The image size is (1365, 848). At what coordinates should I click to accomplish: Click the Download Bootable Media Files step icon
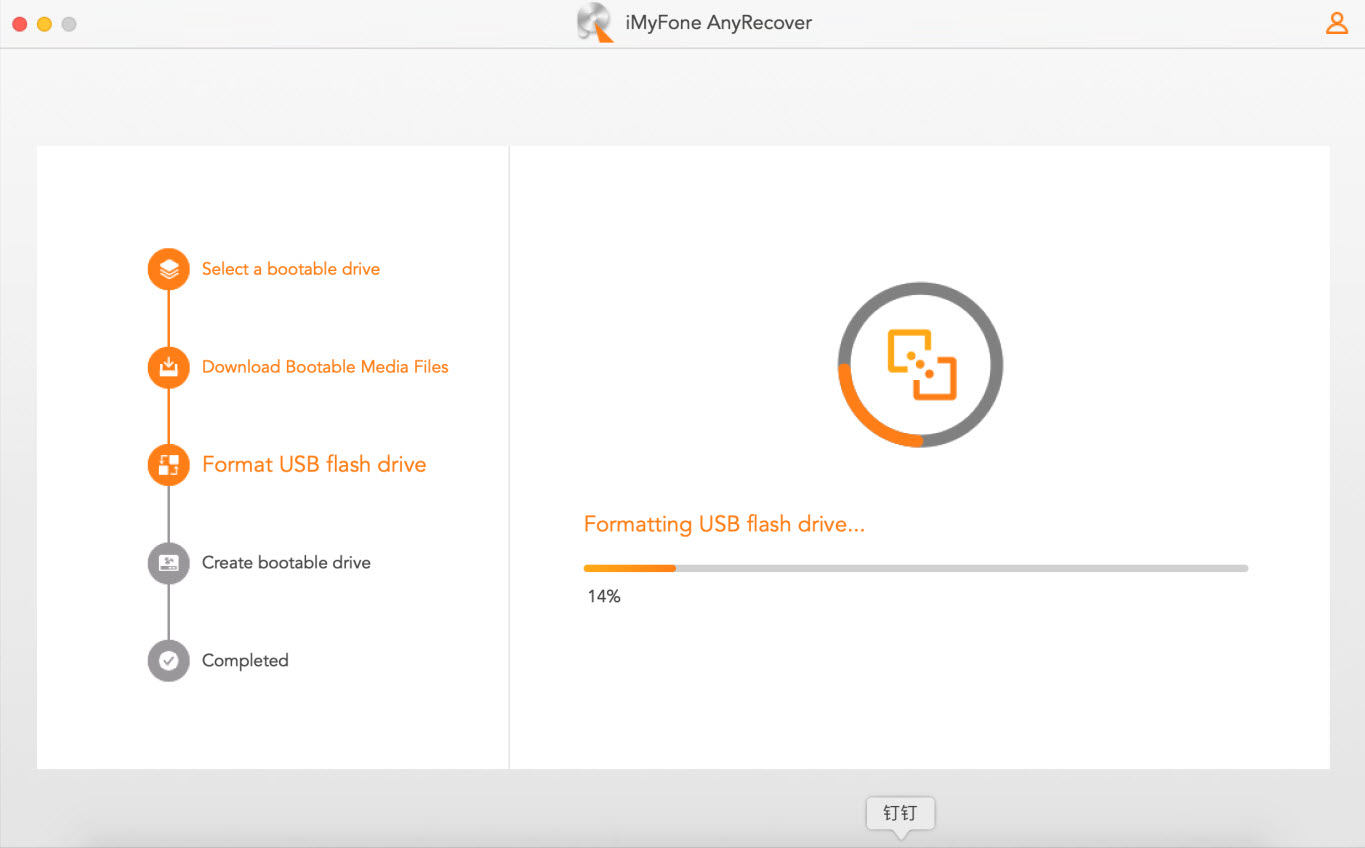[168, 367]
